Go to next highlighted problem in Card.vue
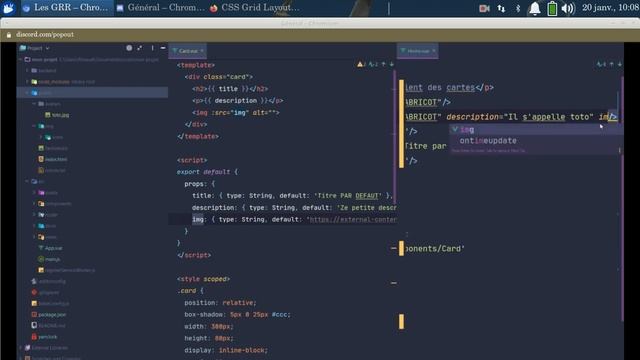 pos(391,64)
